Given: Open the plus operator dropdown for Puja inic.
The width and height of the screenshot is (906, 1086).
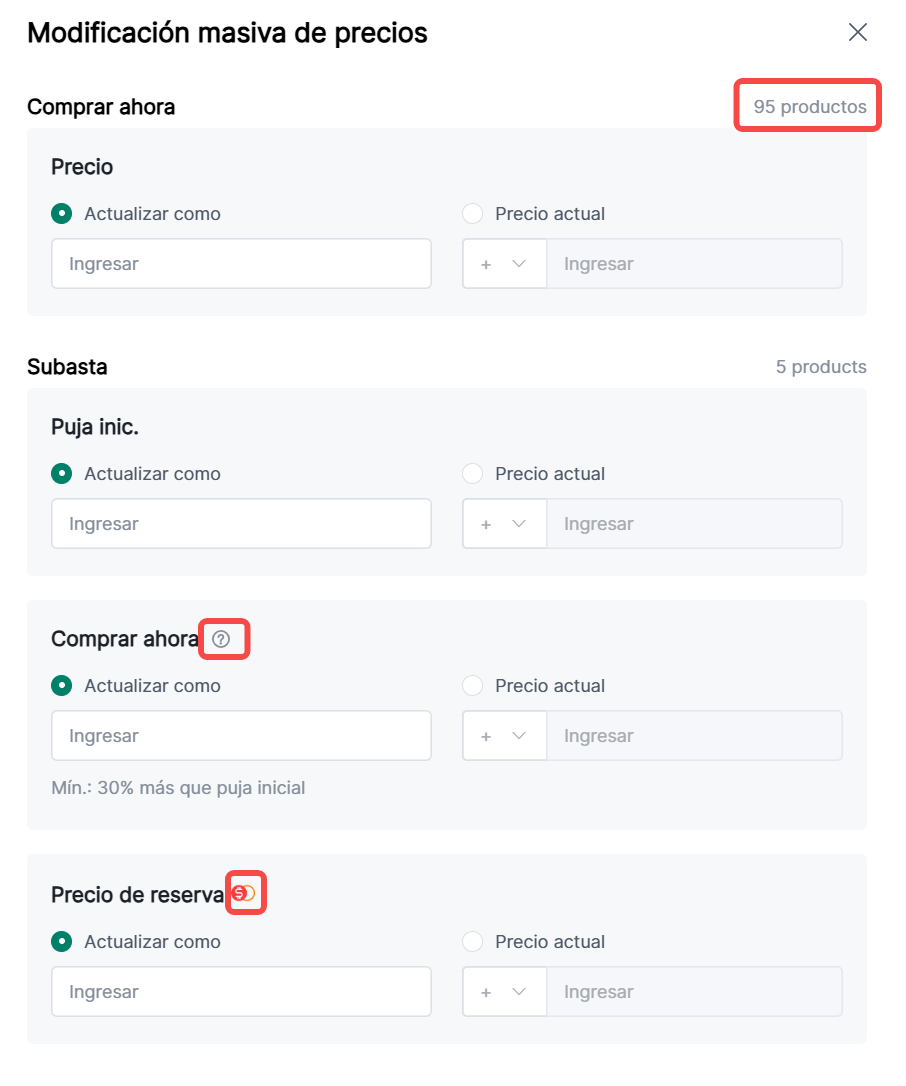Looking at the screenshot, I should (504, 524).
